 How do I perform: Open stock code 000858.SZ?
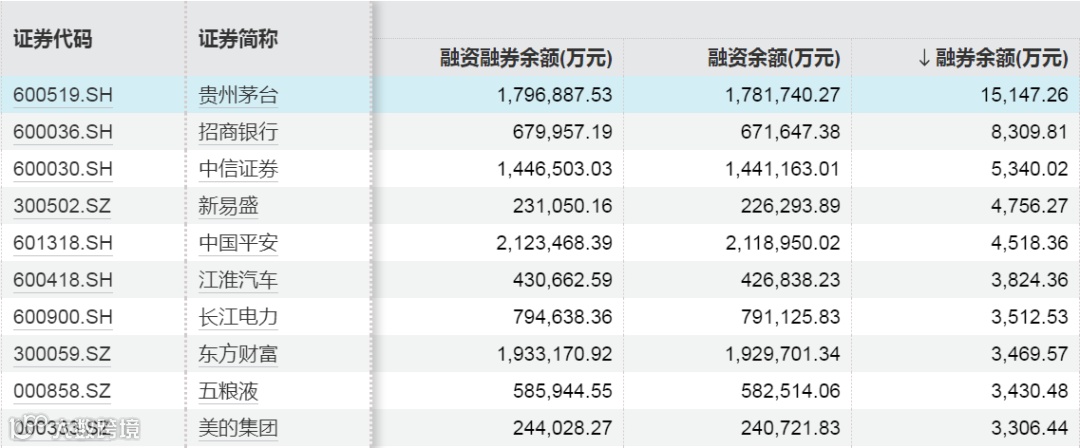pyautogui.click(x=62, y=391)
